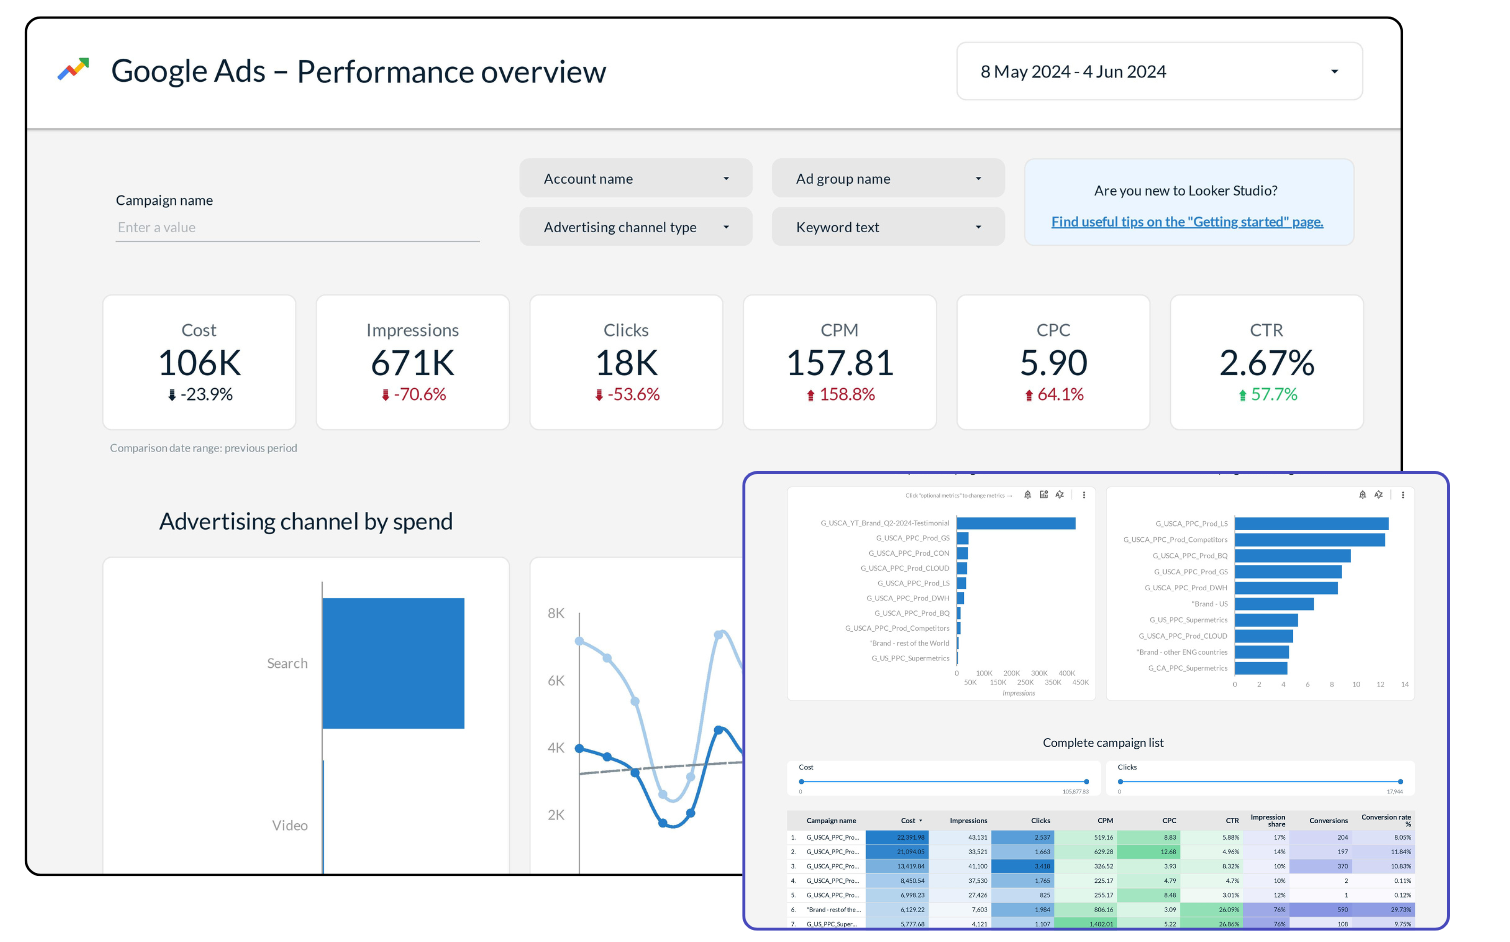This screenshot has width=1510, height=942.
Task: Open the Keyword text dropdown
Action: [887, 228]
